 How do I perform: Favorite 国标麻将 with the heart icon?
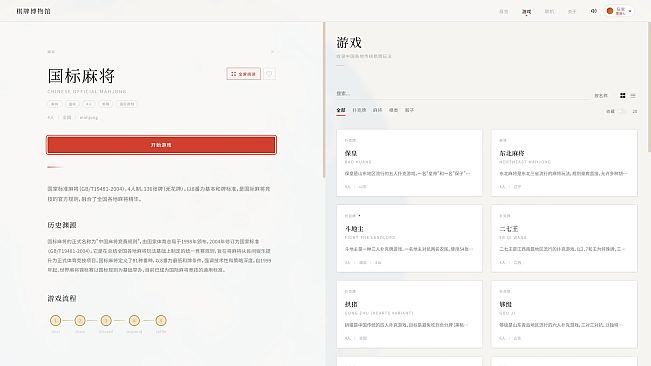(269, 74)
